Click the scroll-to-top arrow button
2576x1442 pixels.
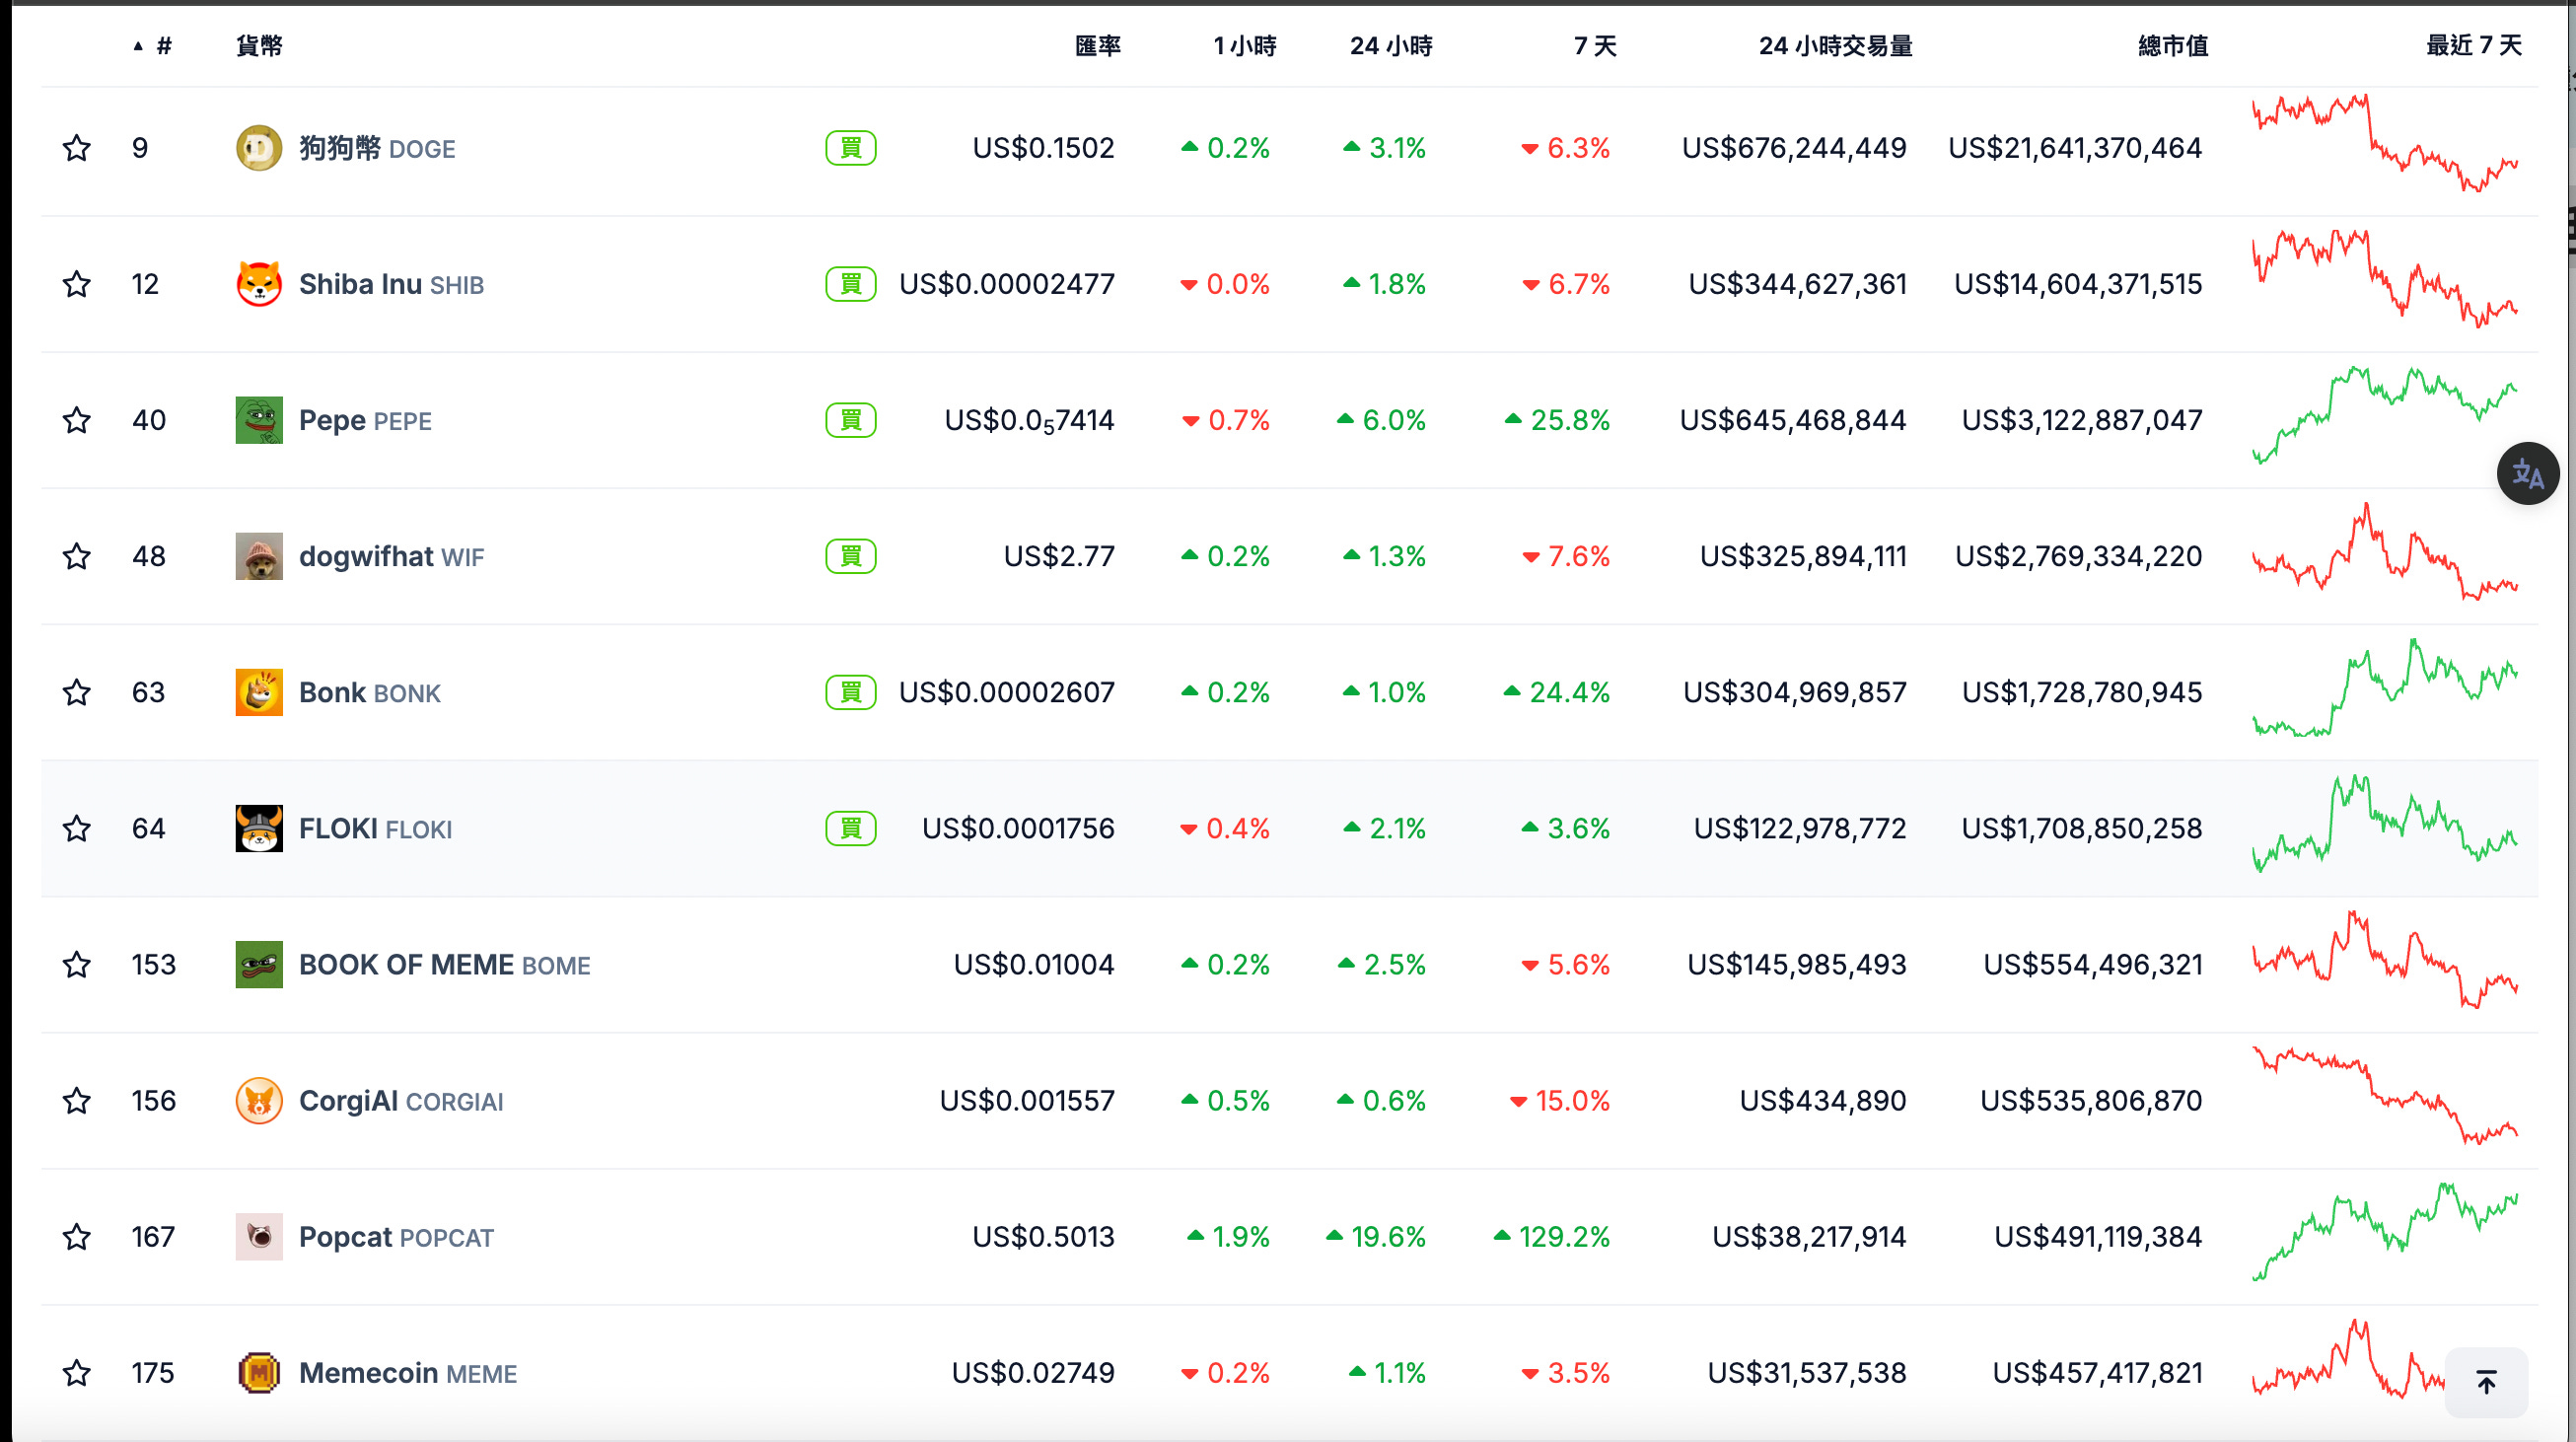point(2486,1383)
